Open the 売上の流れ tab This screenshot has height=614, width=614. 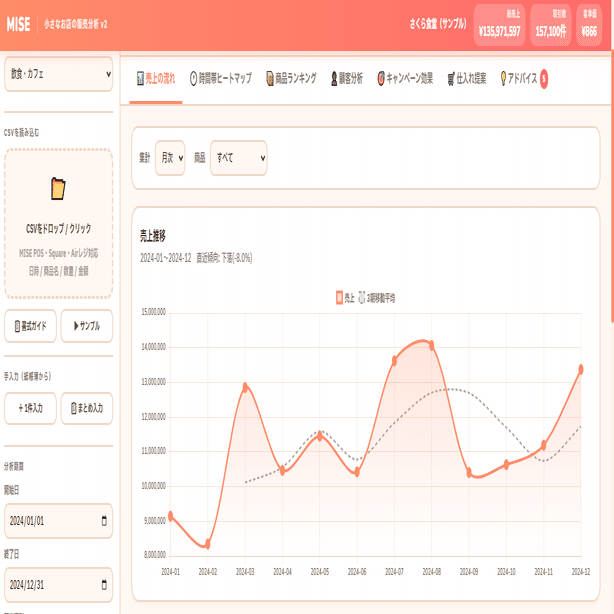[x=155, y=79]
